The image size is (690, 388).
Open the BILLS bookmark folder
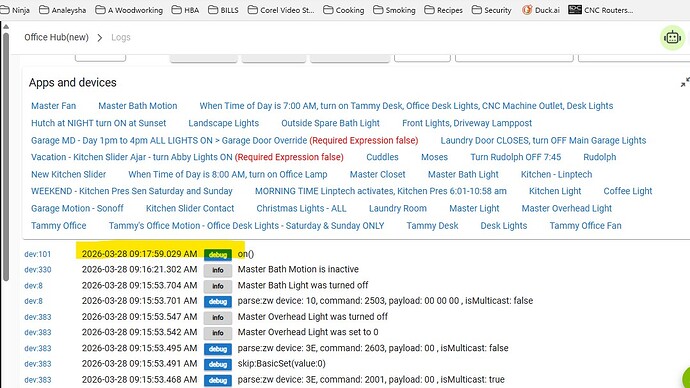[x=223, y=10]
